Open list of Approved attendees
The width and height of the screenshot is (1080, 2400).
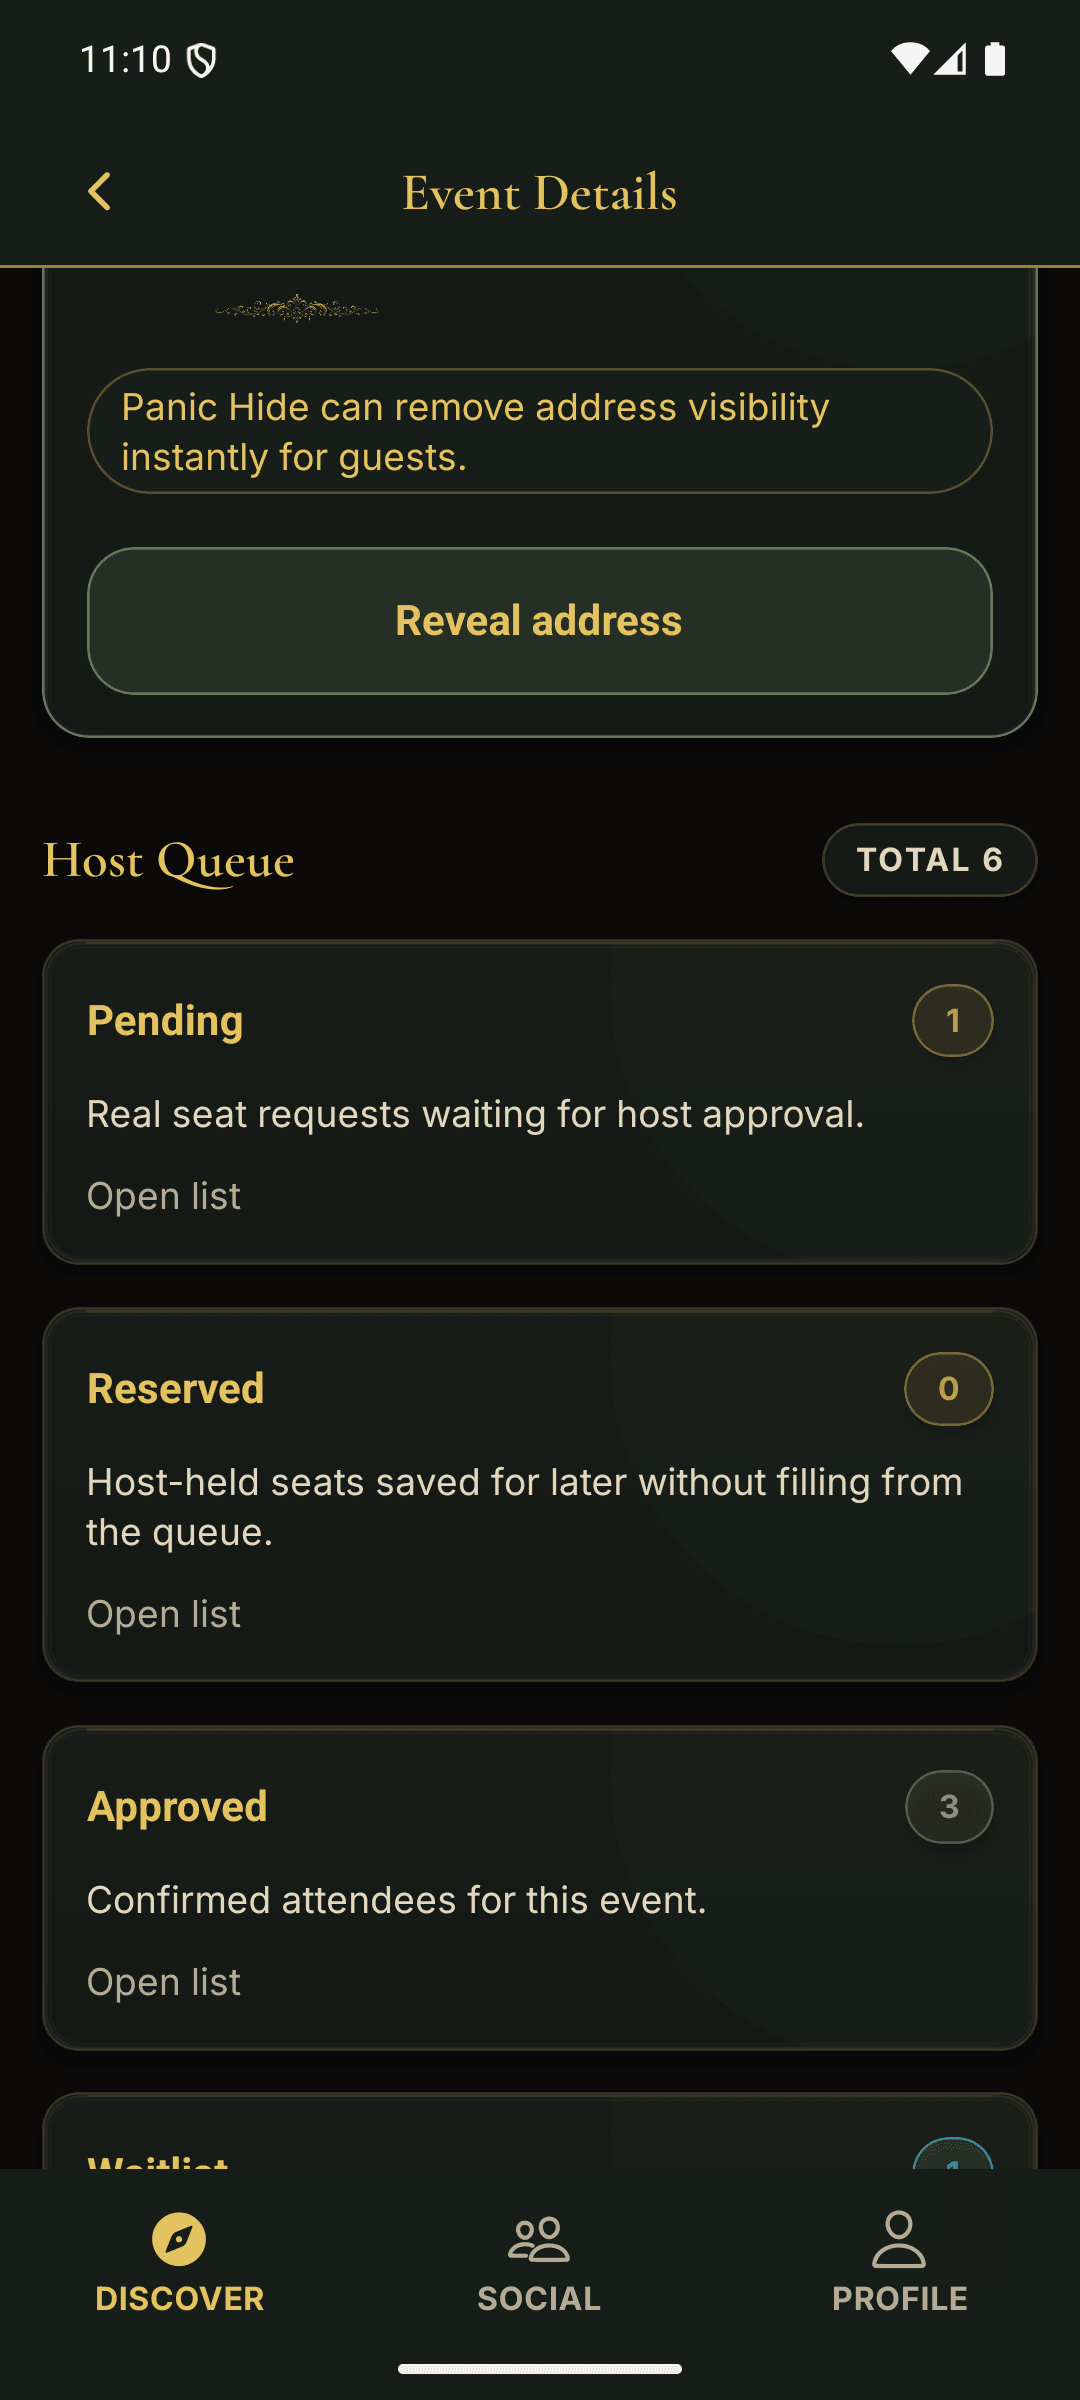tap(163, 1982)
